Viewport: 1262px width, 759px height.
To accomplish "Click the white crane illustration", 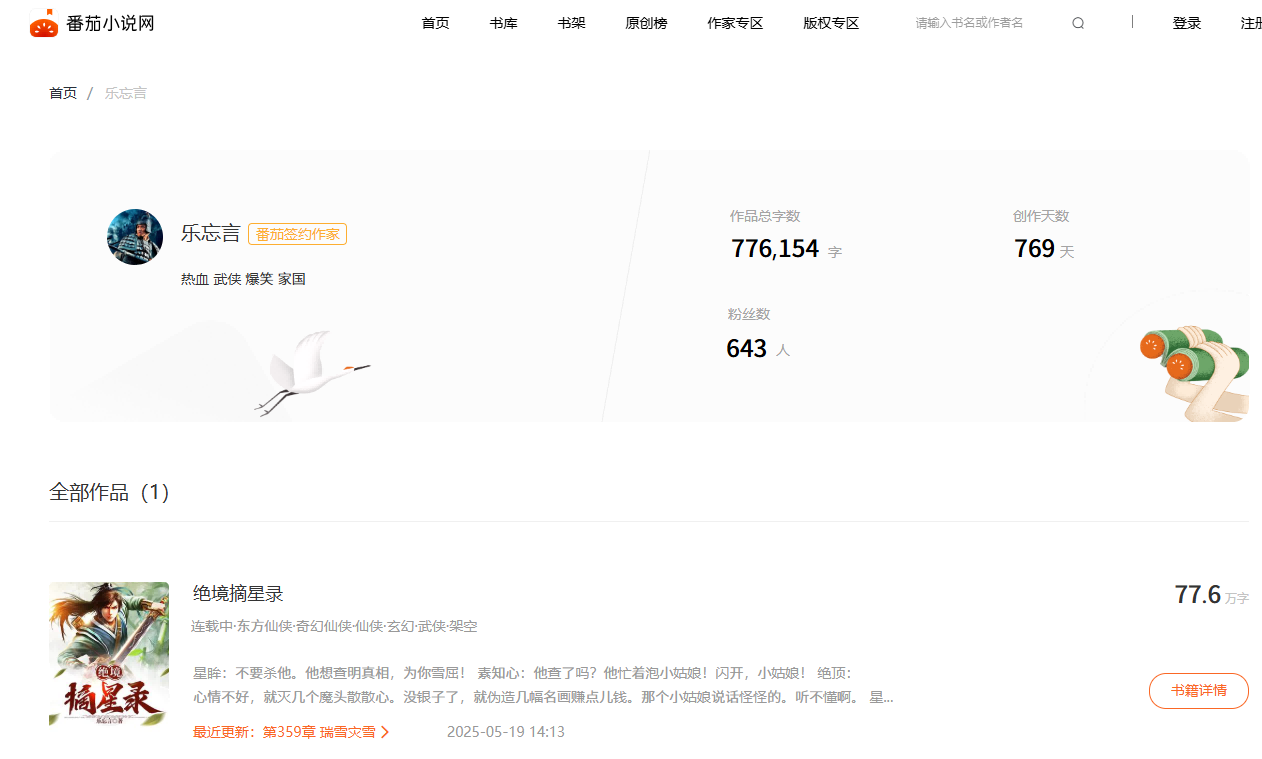I will [308, 372].
